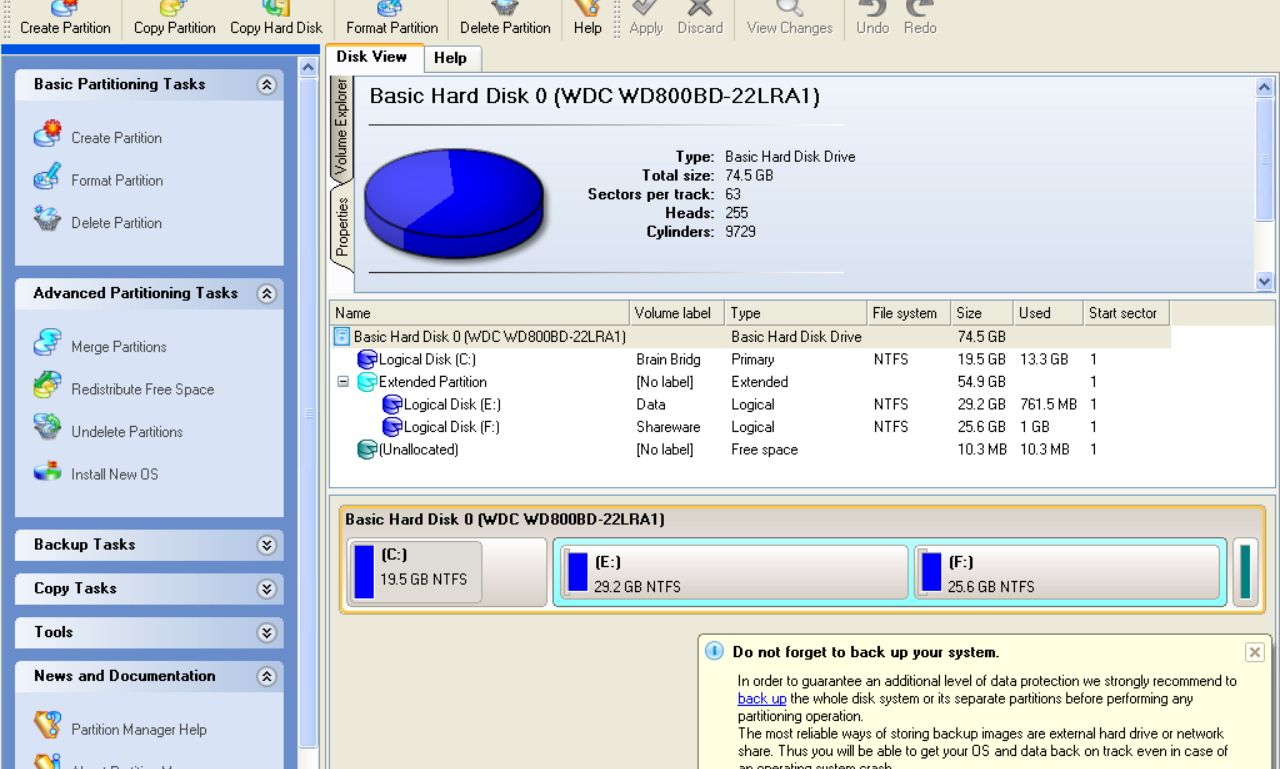Open the Properties vertical tab

(341, 227)
